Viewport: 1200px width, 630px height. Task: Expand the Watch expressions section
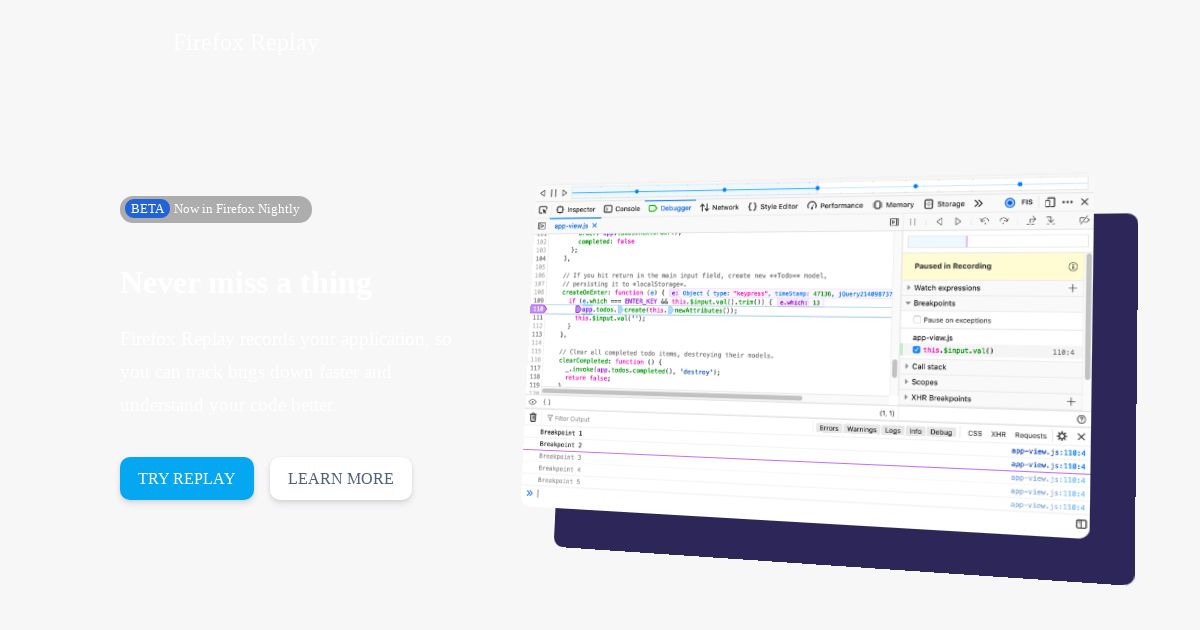click(x=943, y=288)
